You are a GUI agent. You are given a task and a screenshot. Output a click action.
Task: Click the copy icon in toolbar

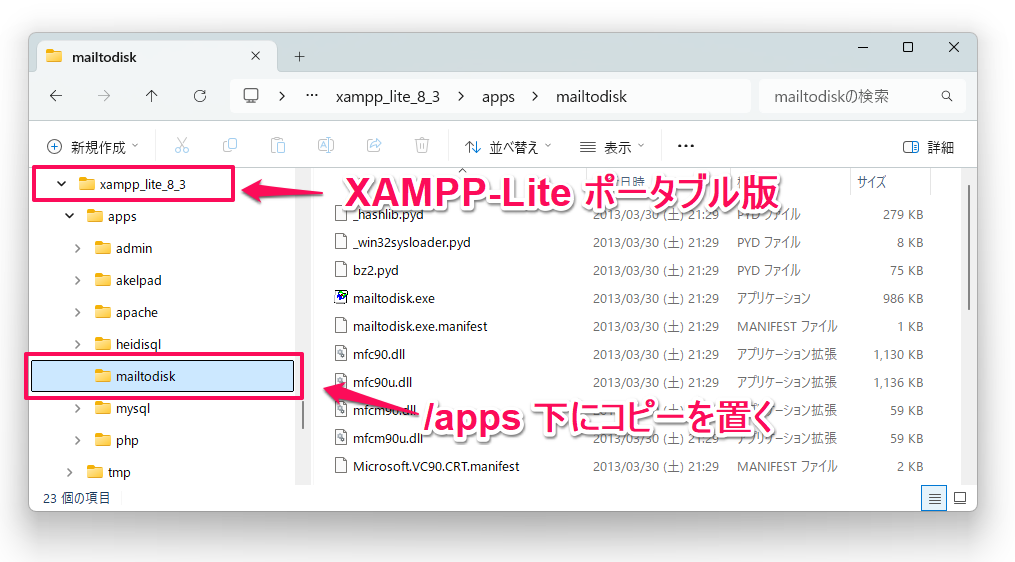click(x=230, y=146)
